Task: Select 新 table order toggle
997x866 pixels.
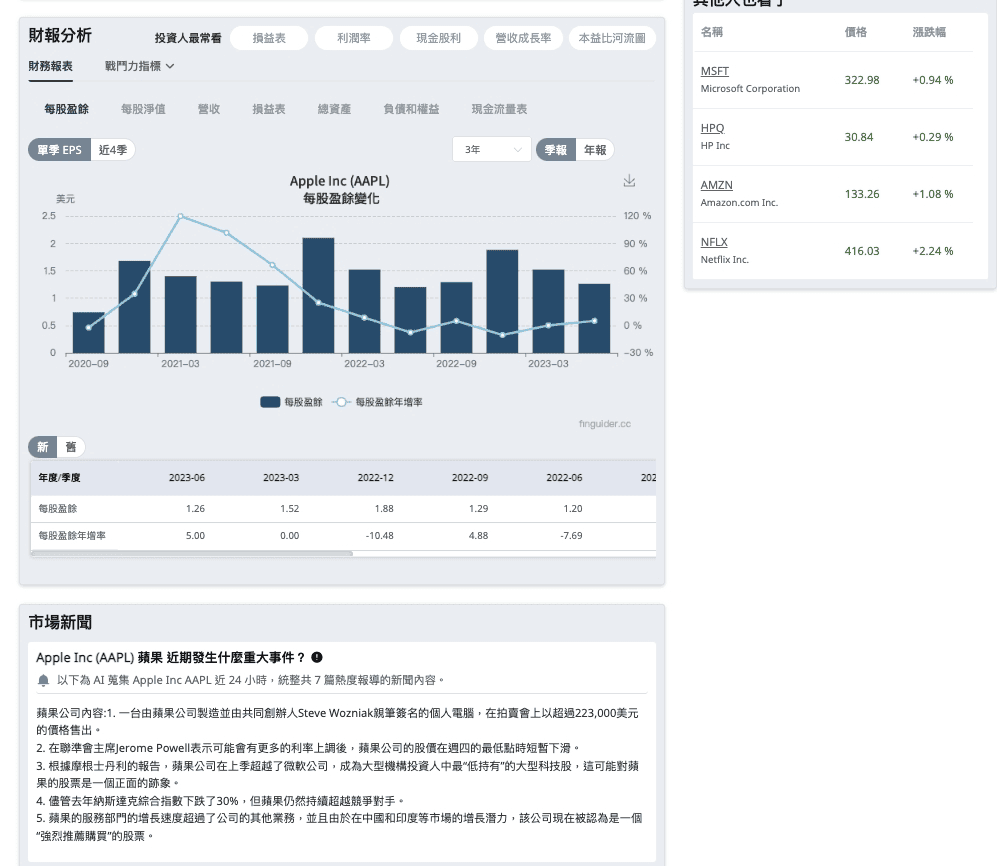Action: click(x=43, y=447)
